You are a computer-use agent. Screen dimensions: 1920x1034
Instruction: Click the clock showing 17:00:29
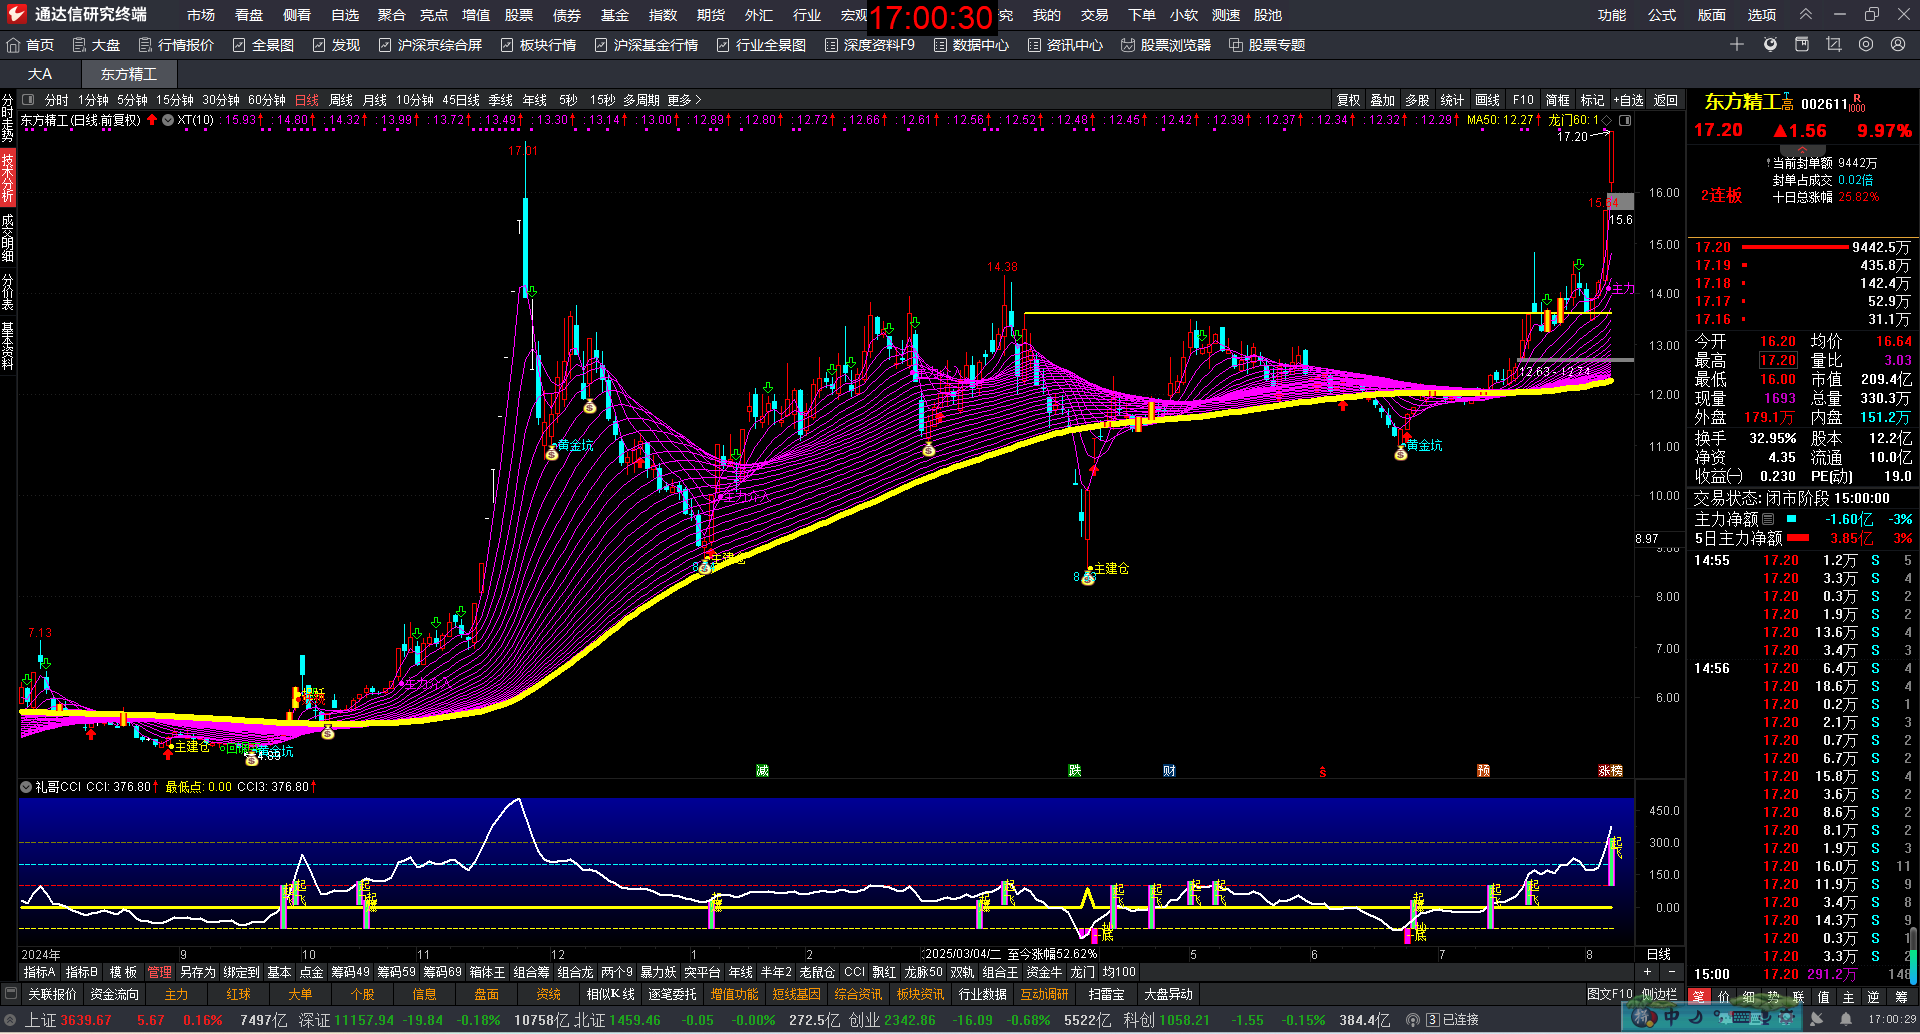(x=1892, y=1020)
